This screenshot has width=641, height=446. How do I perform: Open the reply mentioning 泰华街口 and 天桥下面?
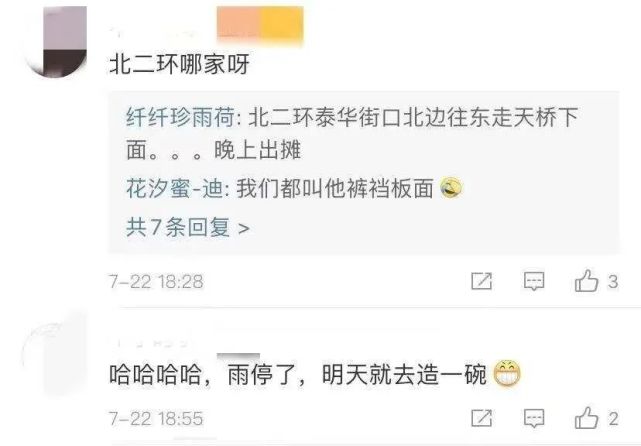pos(352,134)
